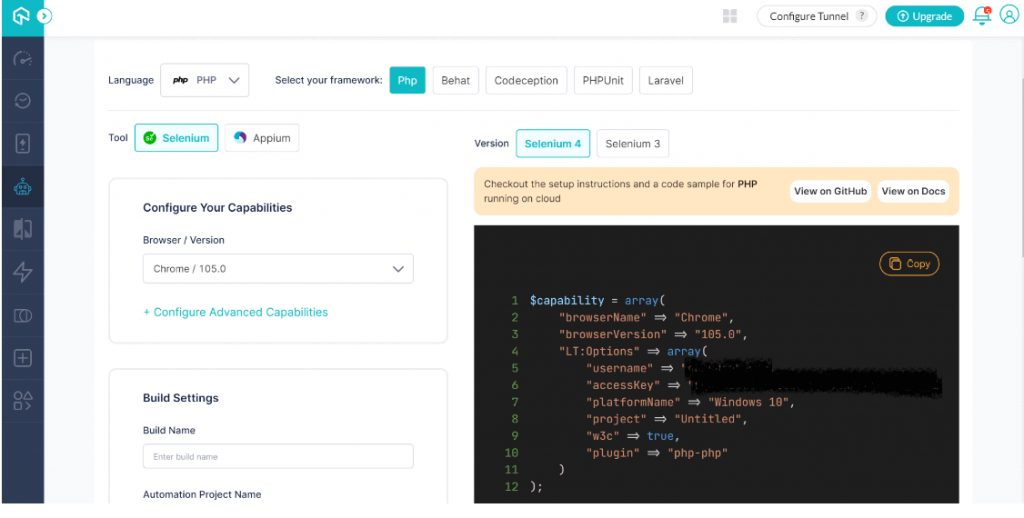The image size is (1024, 518).
Task: Choose the PHPUnit framework tab
Action: coord(603,80)
